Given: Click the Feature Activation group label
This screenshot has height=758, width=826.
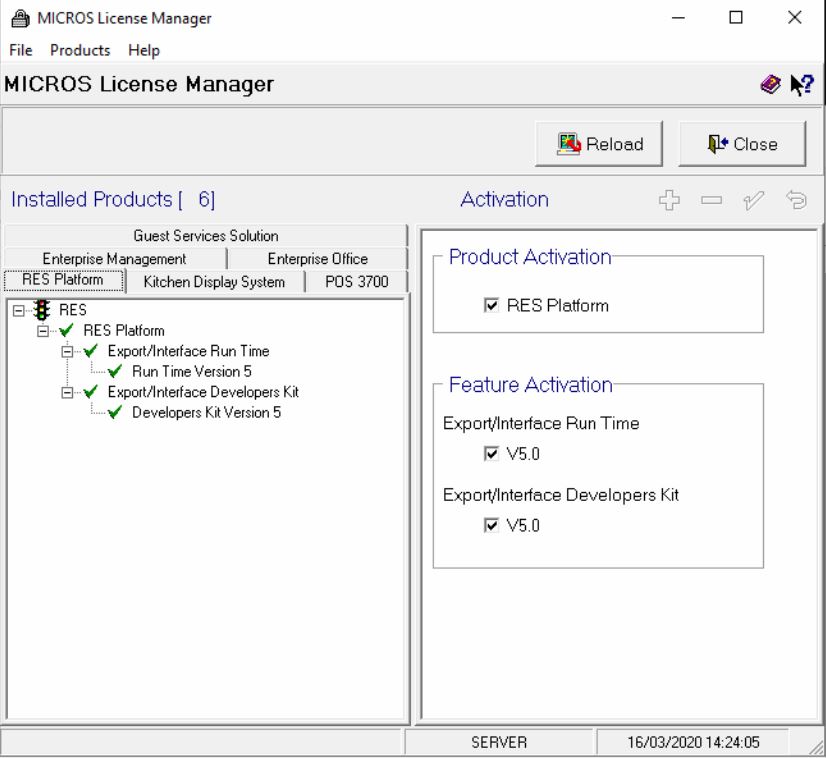Looking at the screenshot, I should click(x=530, y=385).
